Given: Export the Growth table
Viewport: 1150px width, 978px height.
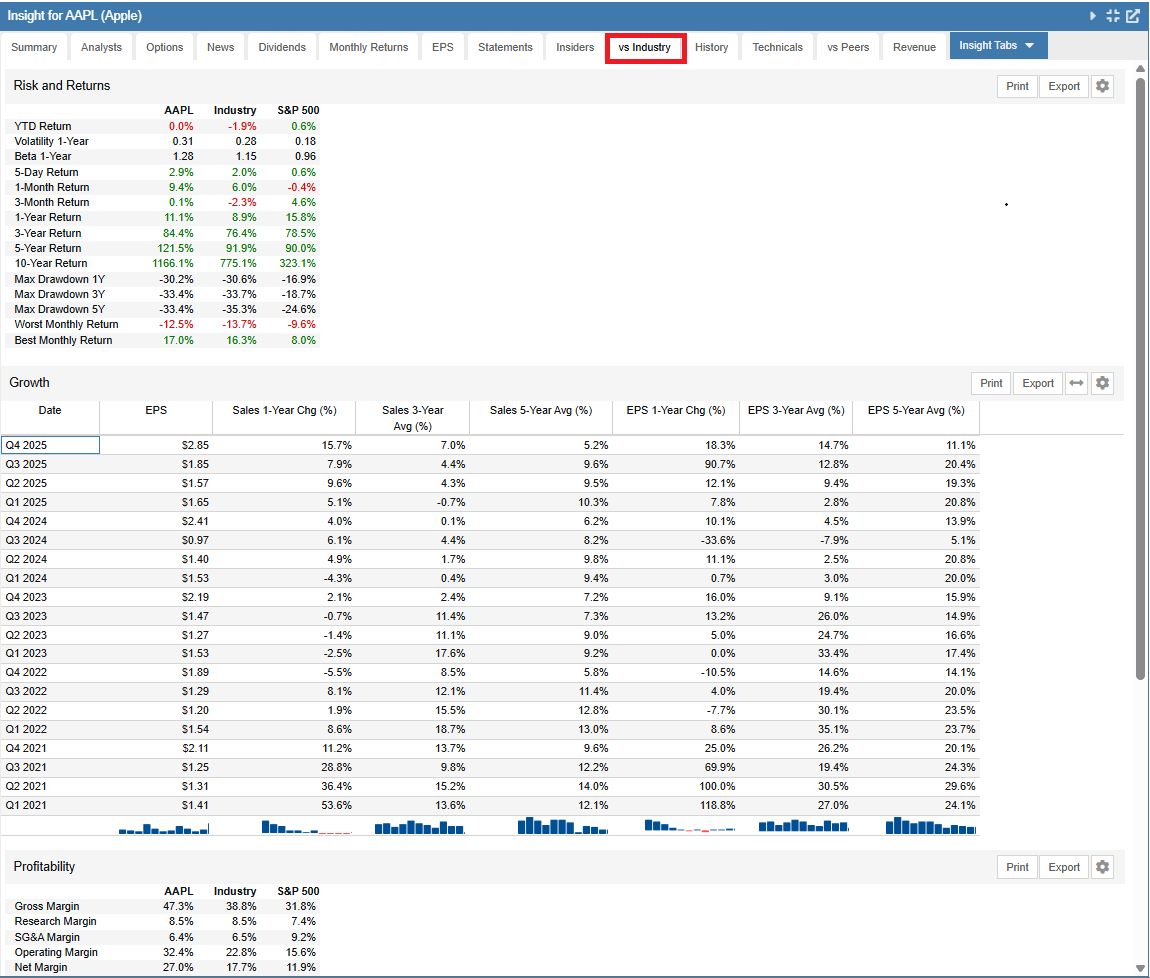Looking at the screenshot, I should click(1038, 383).
